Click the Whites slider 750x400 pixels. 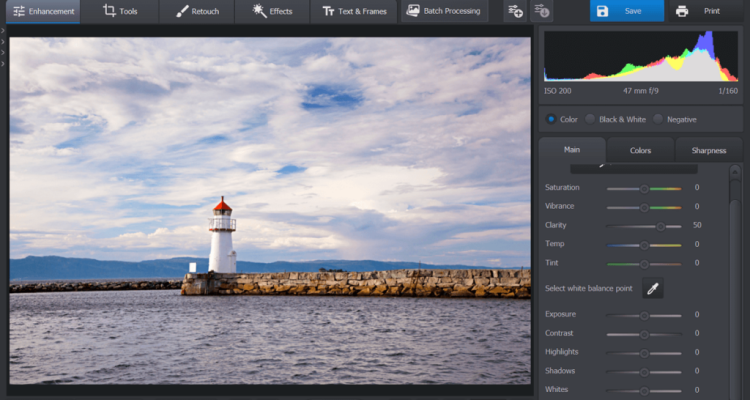(x=644, y=391)
